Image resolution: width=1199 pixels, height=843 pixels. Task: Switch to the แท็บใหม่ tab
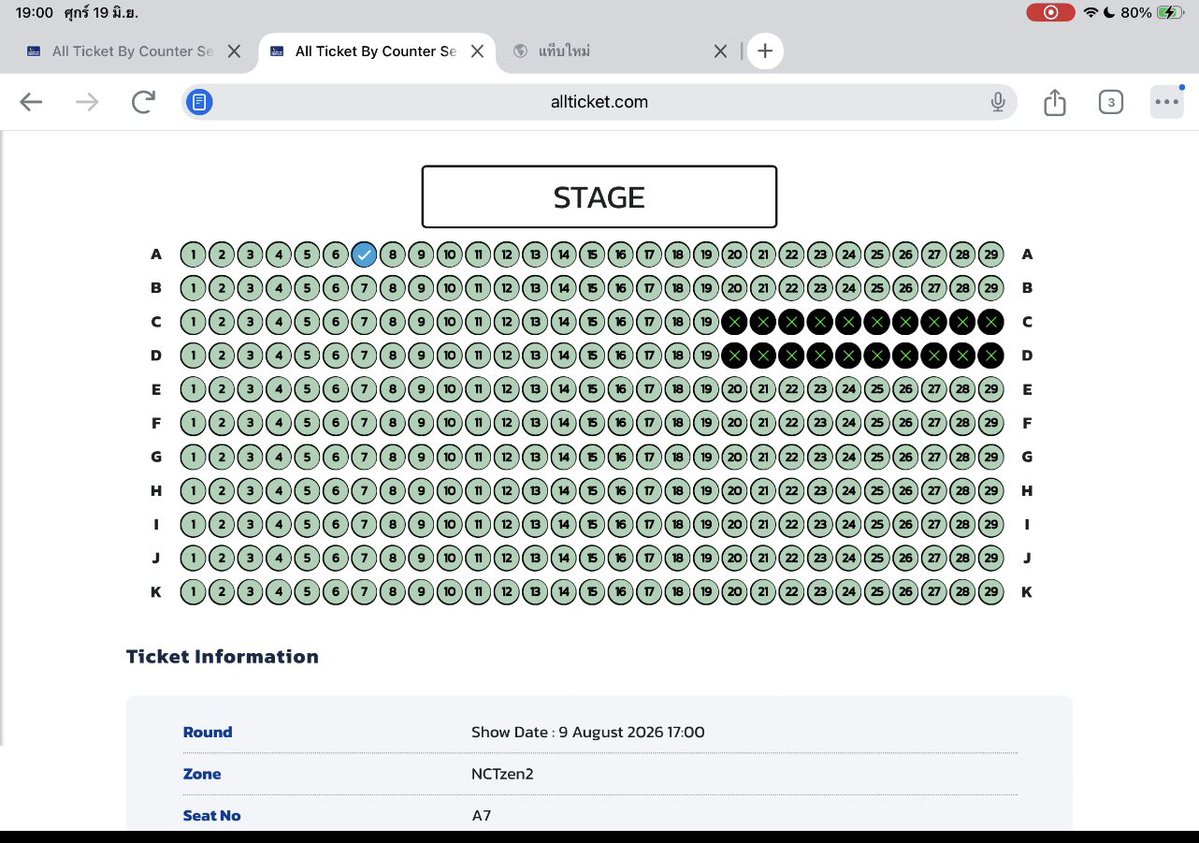coord(564,51)
